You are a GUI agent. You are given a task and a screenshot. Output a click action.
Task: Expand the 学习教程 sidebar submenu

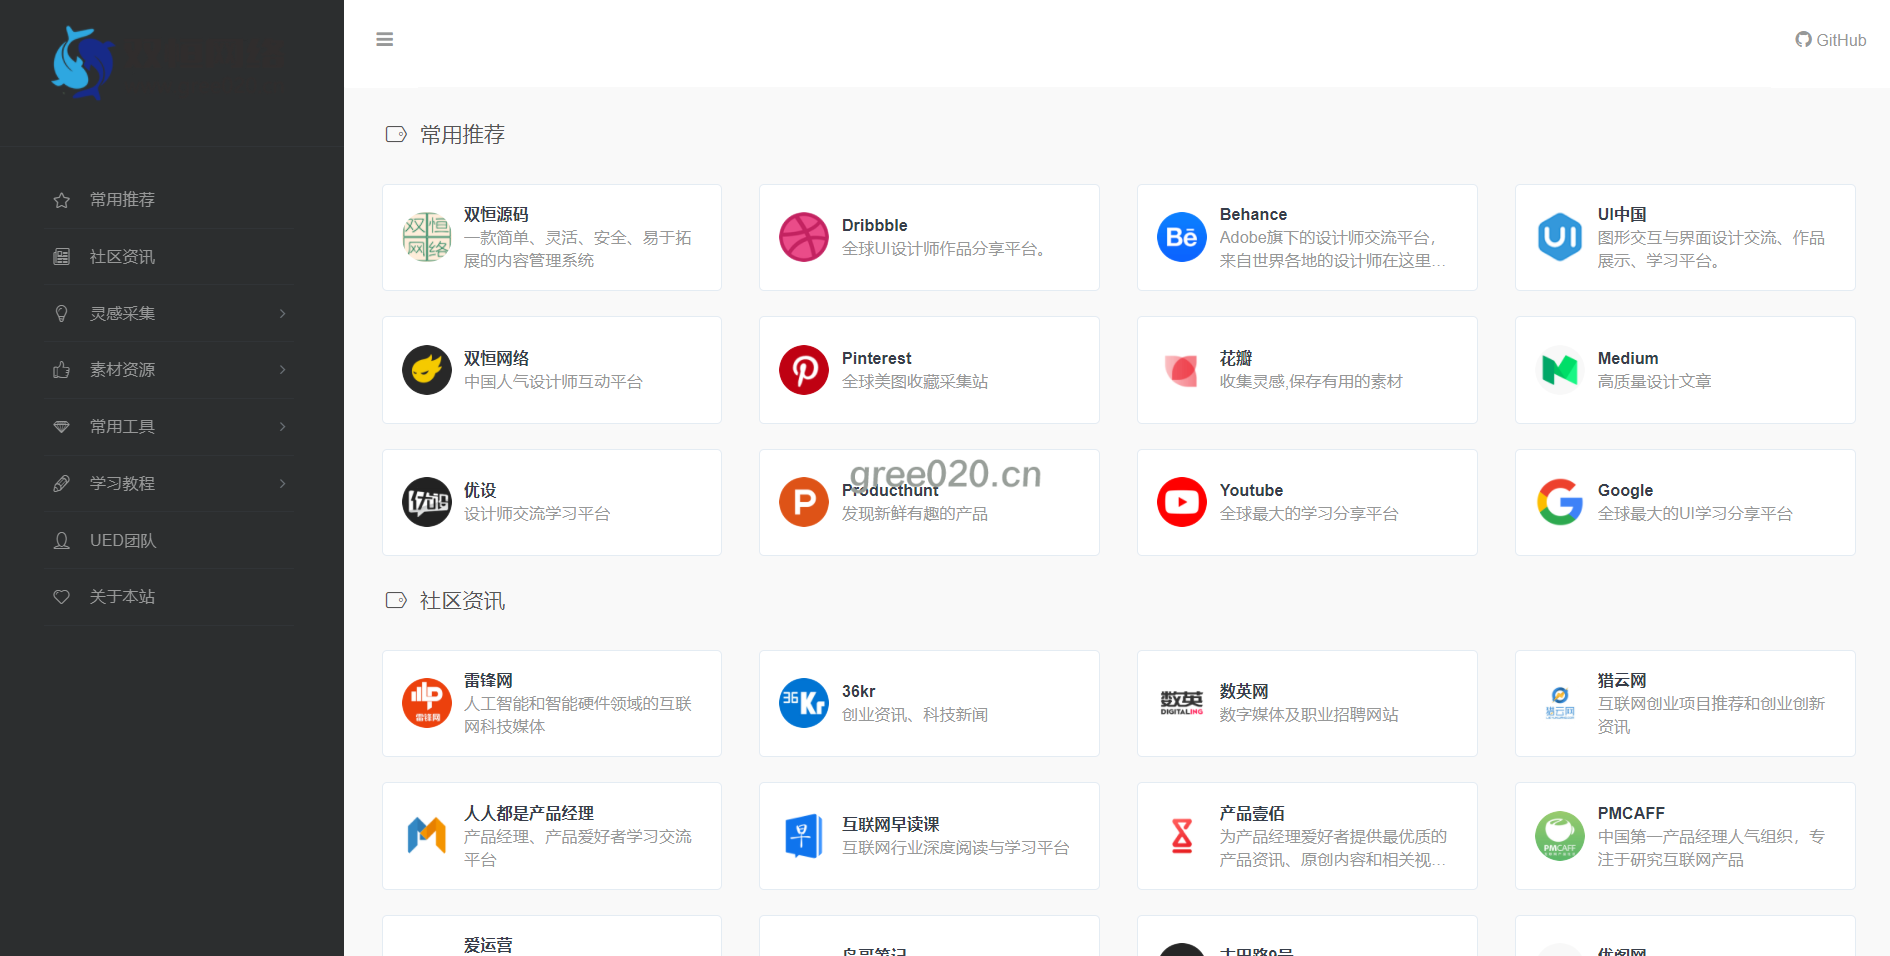170,484
